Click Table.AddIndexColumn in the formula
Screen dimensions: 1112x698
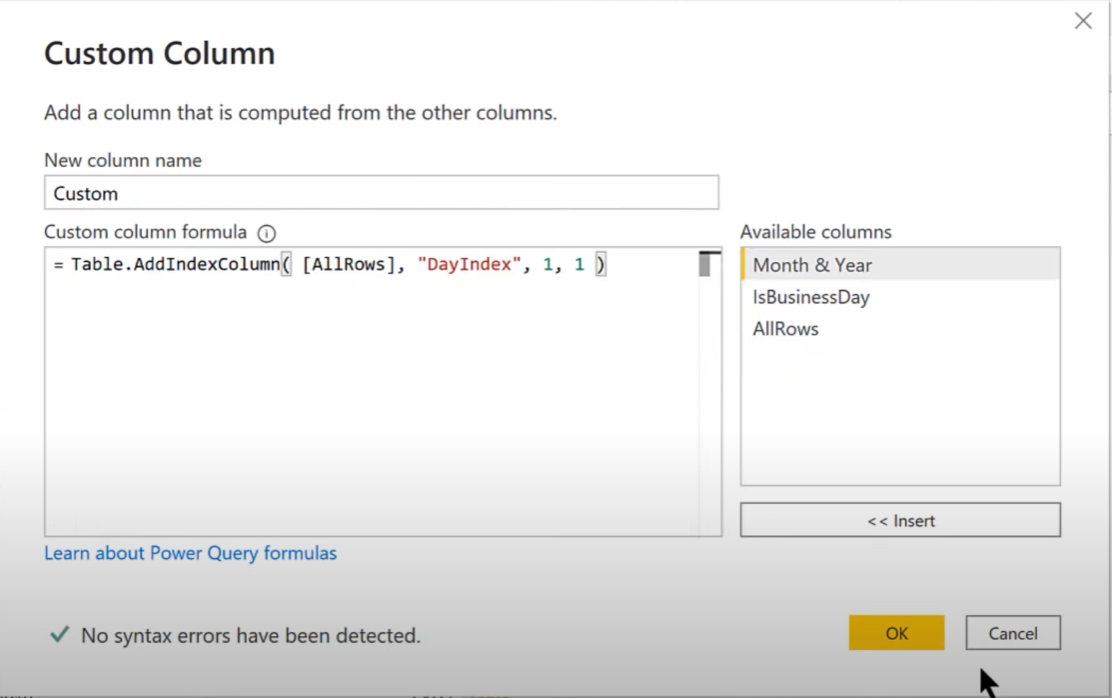[x=175, y=265]
